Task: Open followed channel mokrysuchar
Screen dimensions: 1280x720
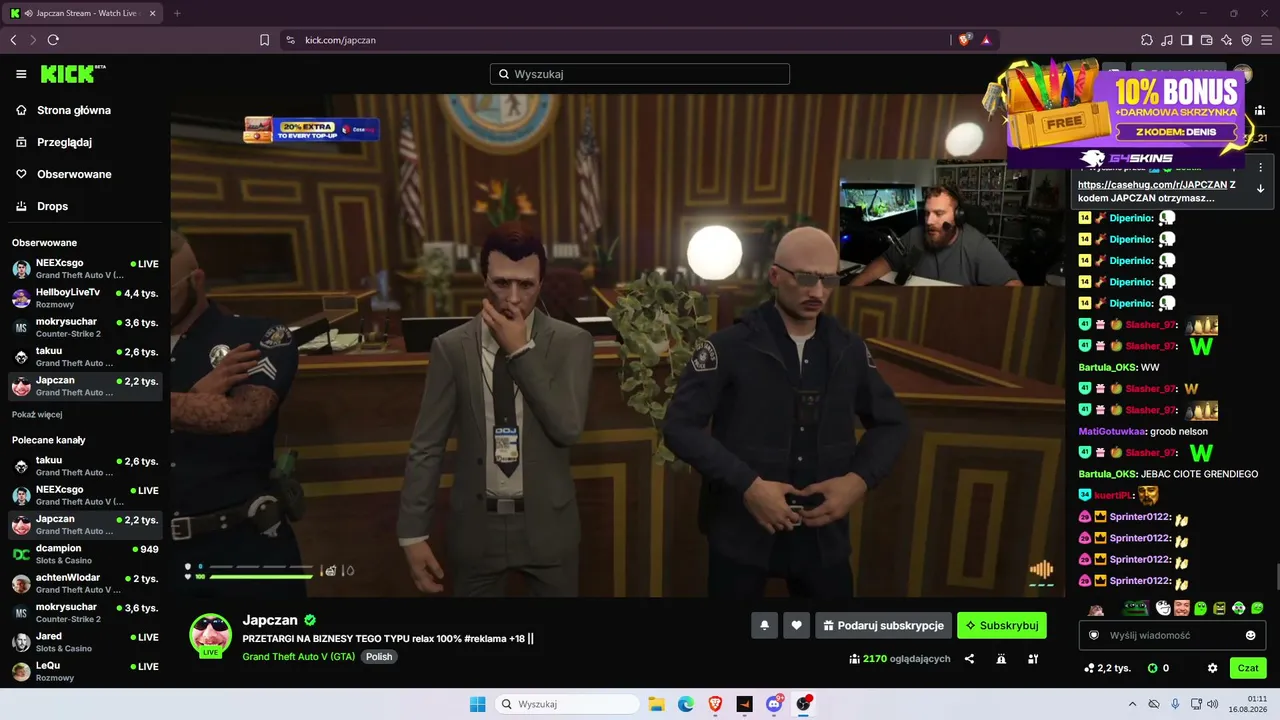Action: 85,327
